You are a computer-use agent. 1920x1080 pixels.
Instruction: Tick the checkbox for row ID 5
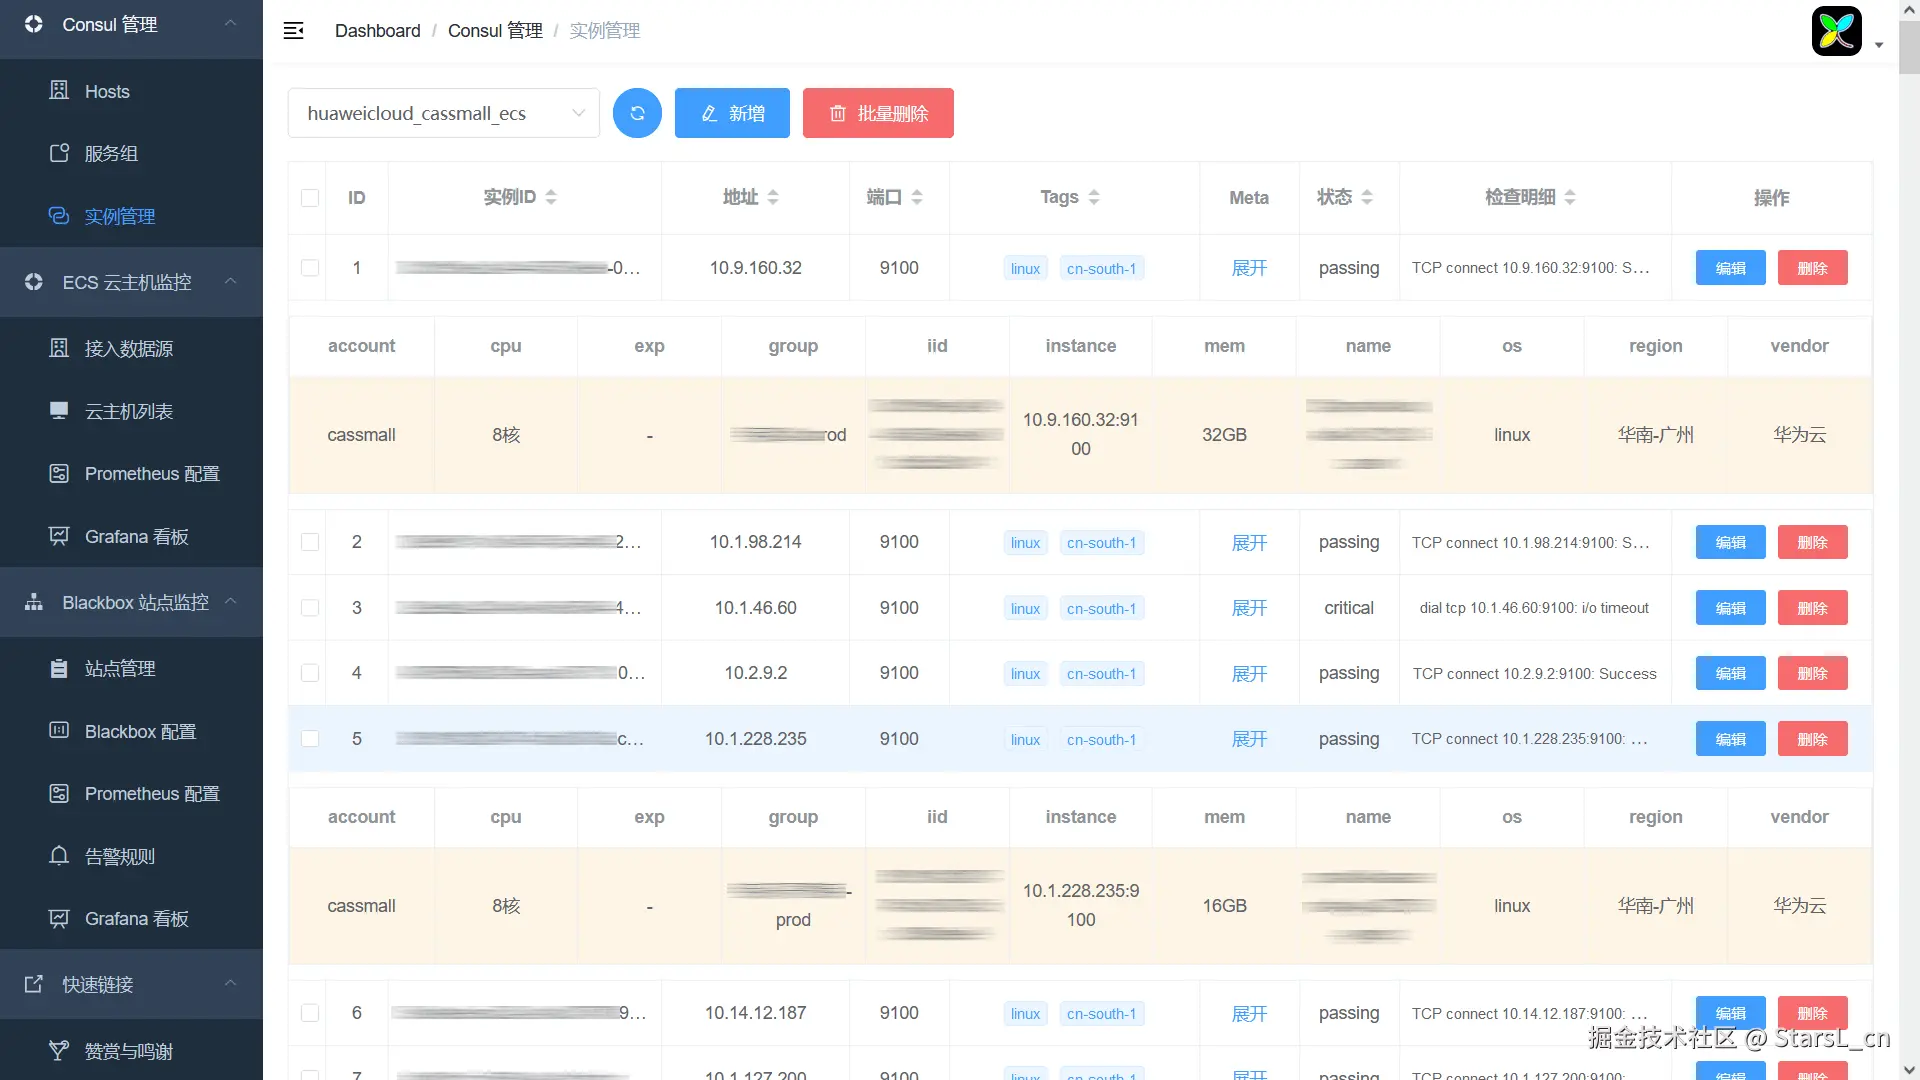310,739
